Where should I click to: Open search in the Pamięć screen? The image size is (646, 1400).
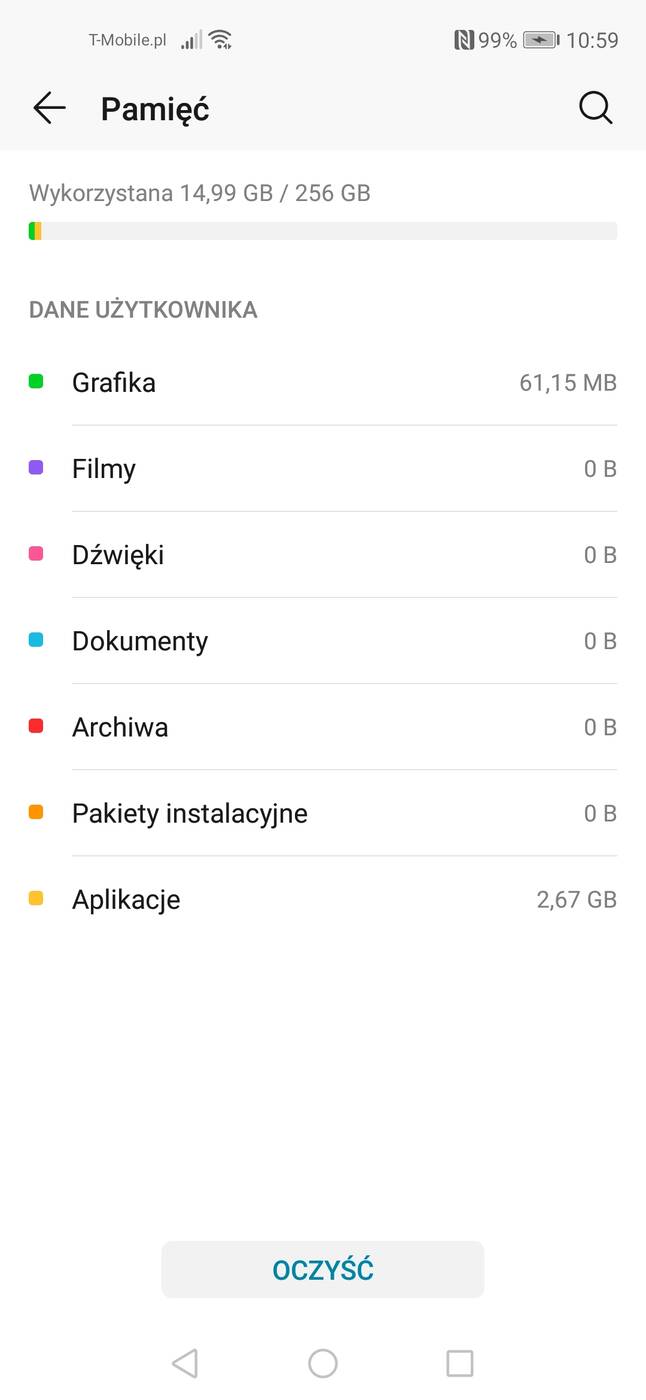595,108
